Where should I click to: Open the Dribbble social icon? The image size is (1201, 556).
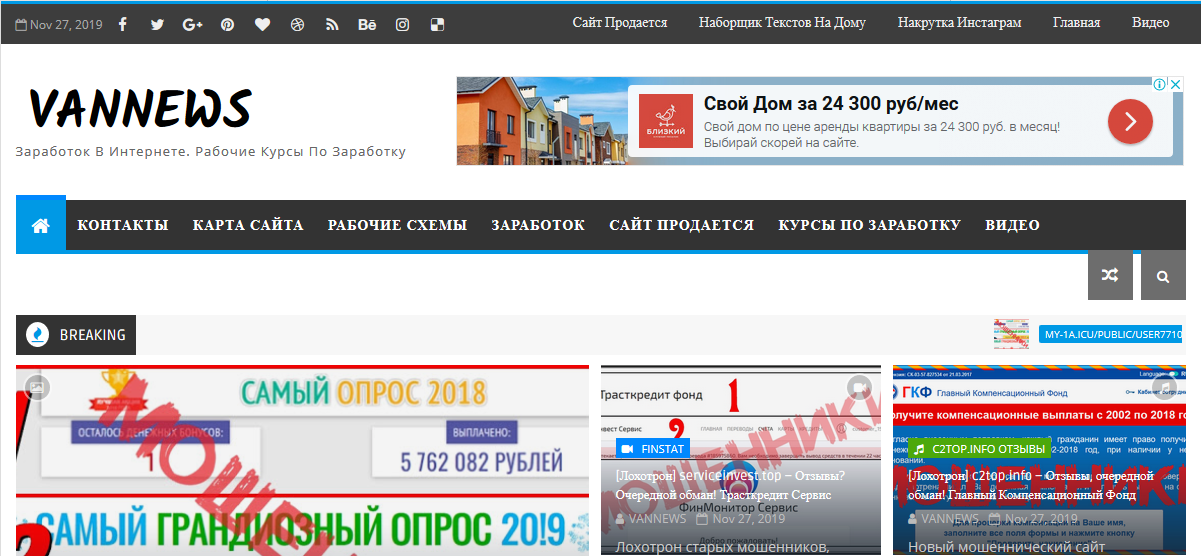[x=297, y=24]
